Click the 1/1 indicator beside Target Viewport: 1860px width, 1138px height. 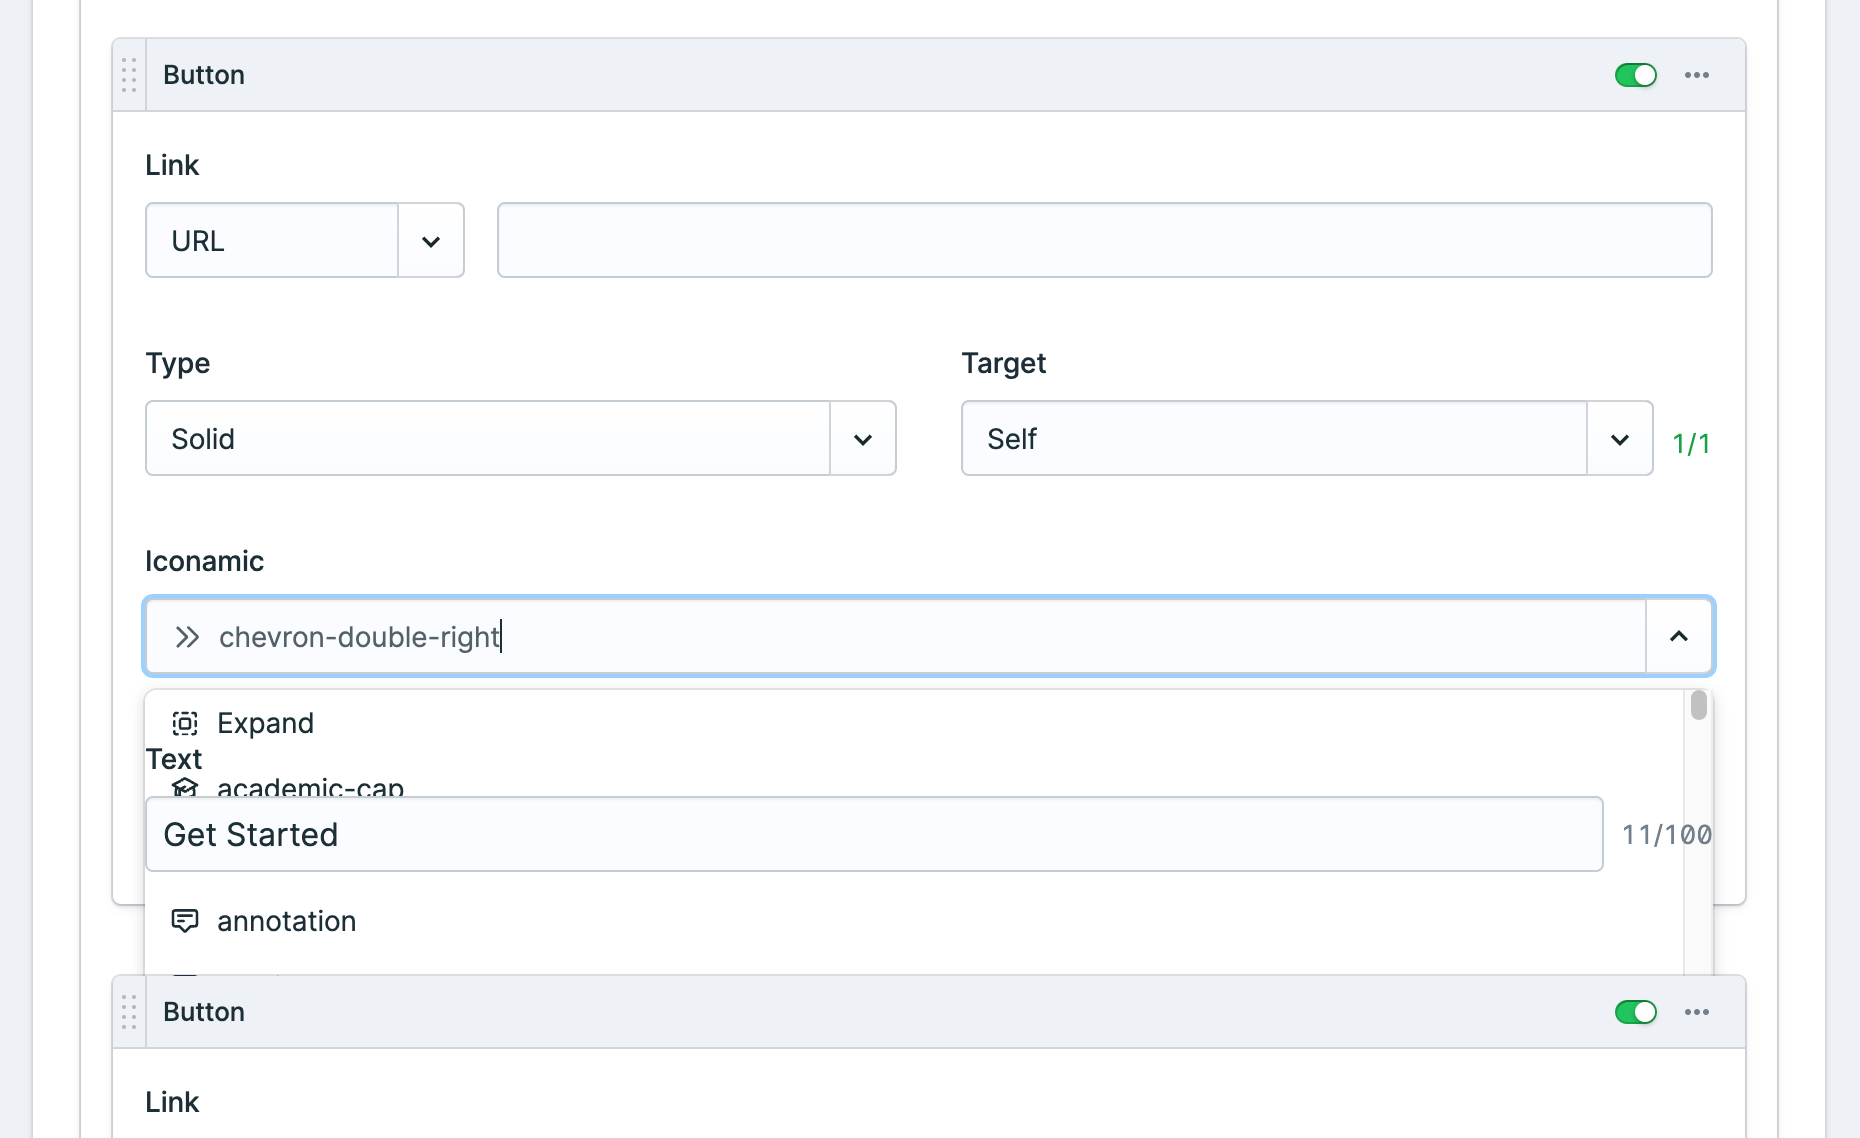[x=1692, y=442]
